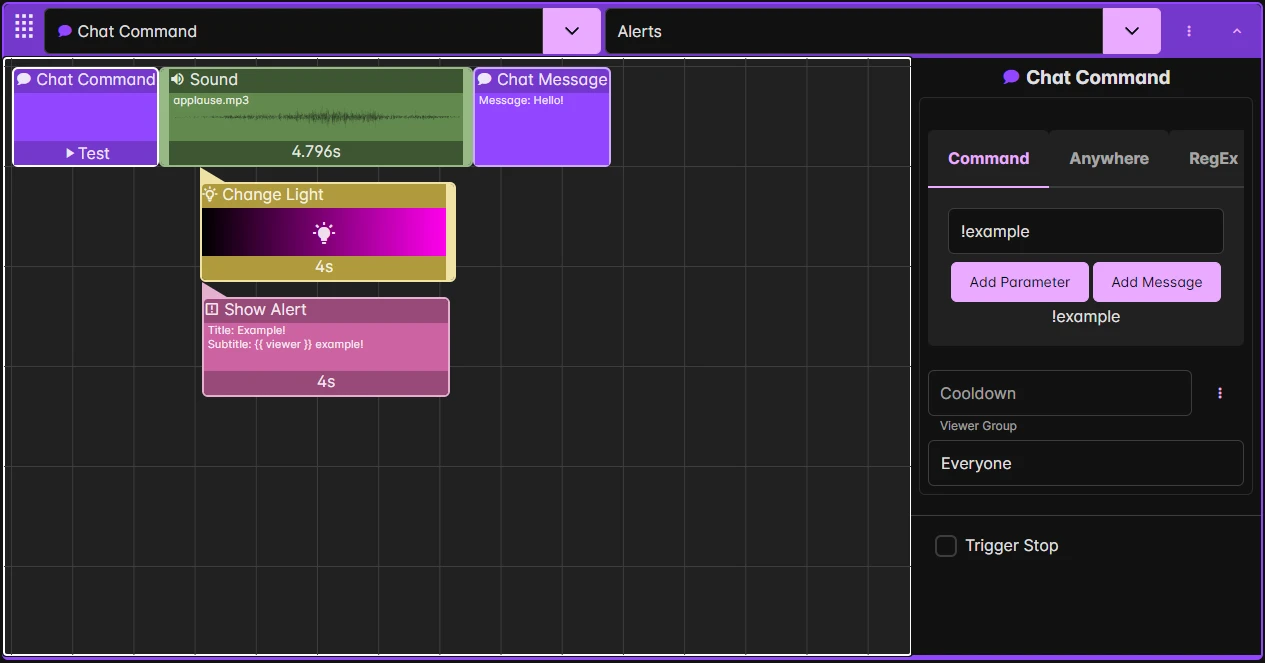Viewport: 1265px width, 663px height.
Task: Click the !example command input field
Action: pos(1086,231)
